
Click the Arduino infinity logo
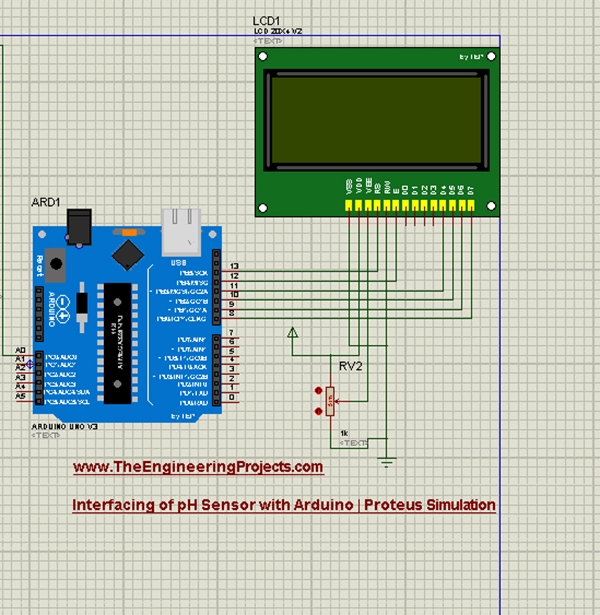pos(63,309)
